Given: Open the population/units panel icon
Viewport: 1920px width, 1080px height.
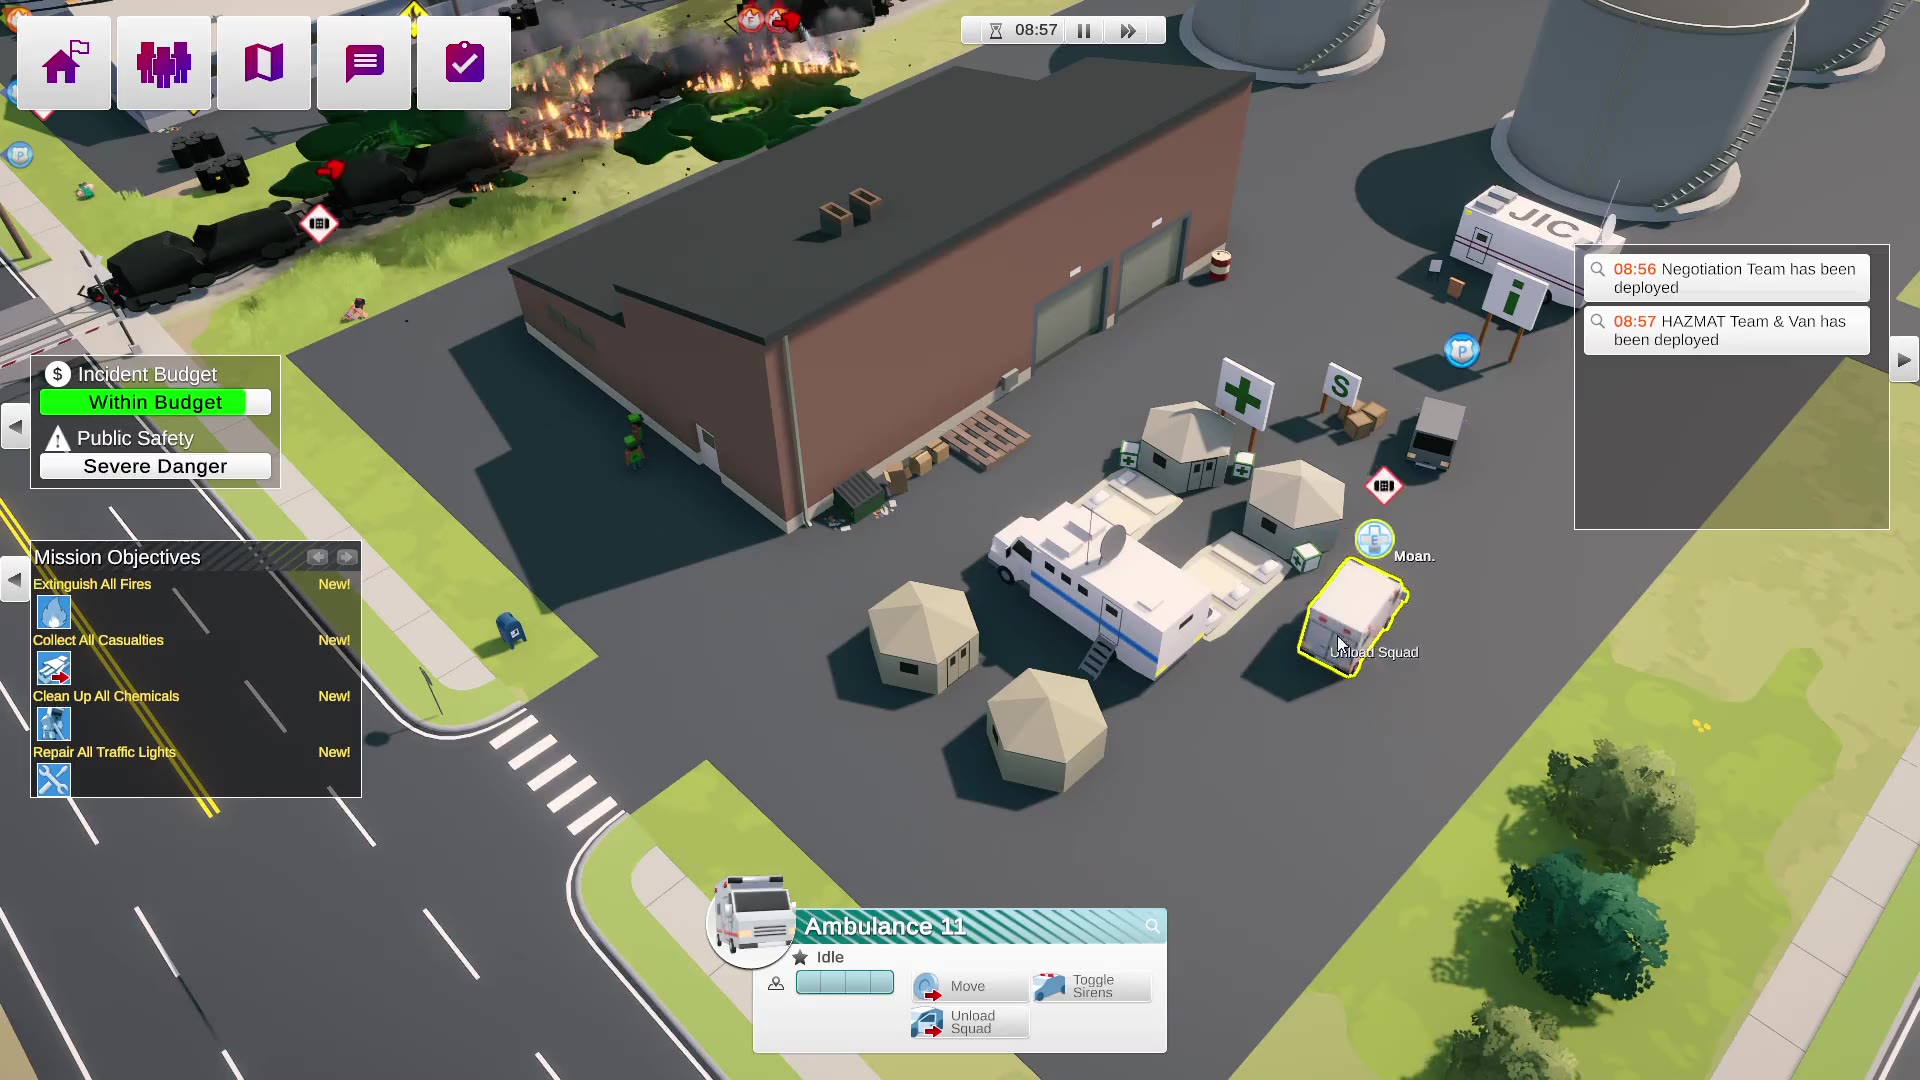Looking at the screenshot, I should coord(164,61).
